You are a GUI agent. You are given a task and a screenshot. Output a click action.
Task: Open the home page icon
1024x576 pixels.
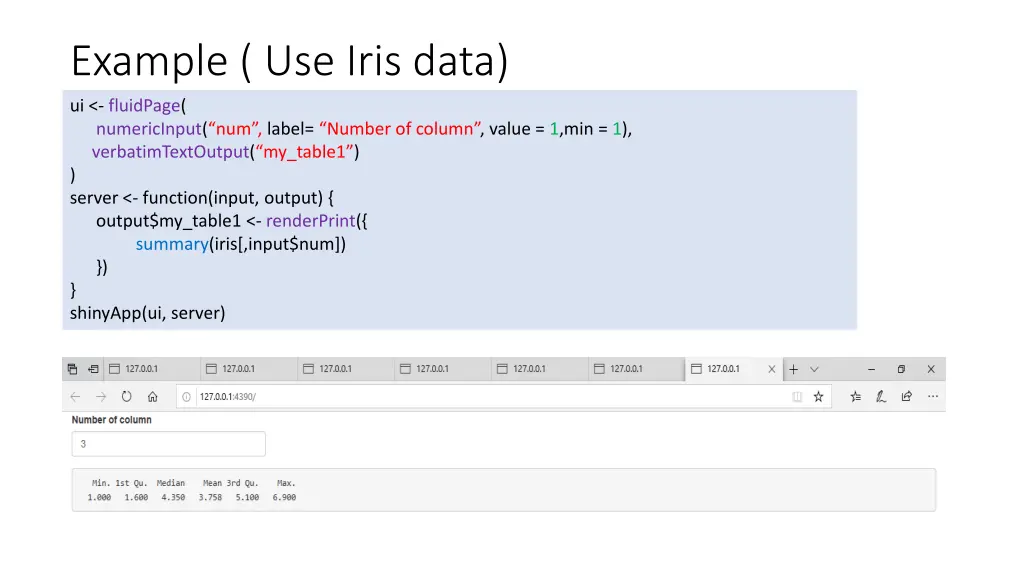[x=153, y=396]
